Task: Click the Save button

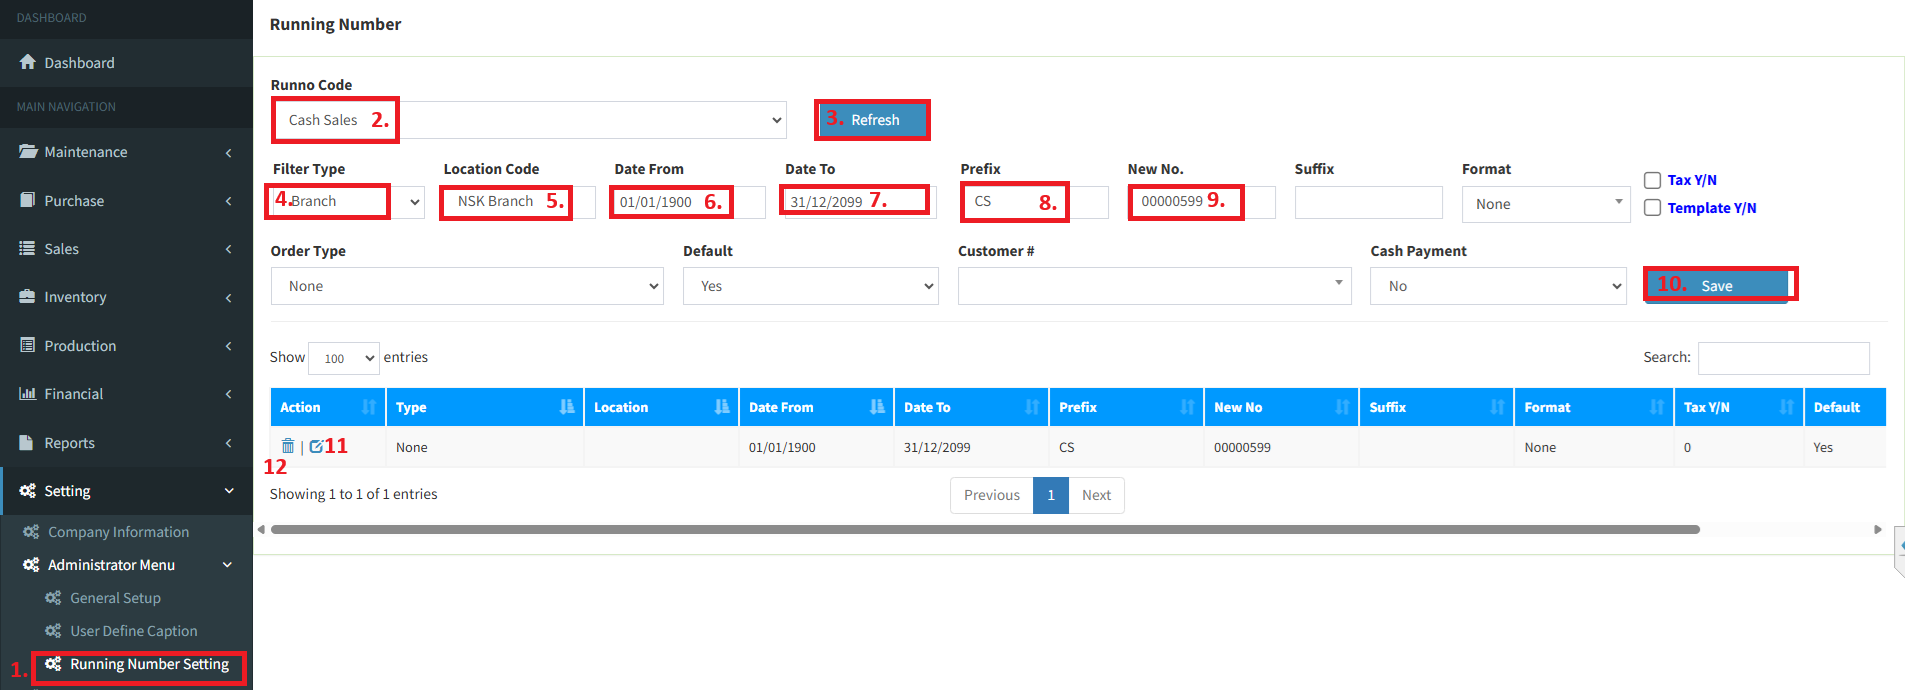Action: click(1716, 286)
